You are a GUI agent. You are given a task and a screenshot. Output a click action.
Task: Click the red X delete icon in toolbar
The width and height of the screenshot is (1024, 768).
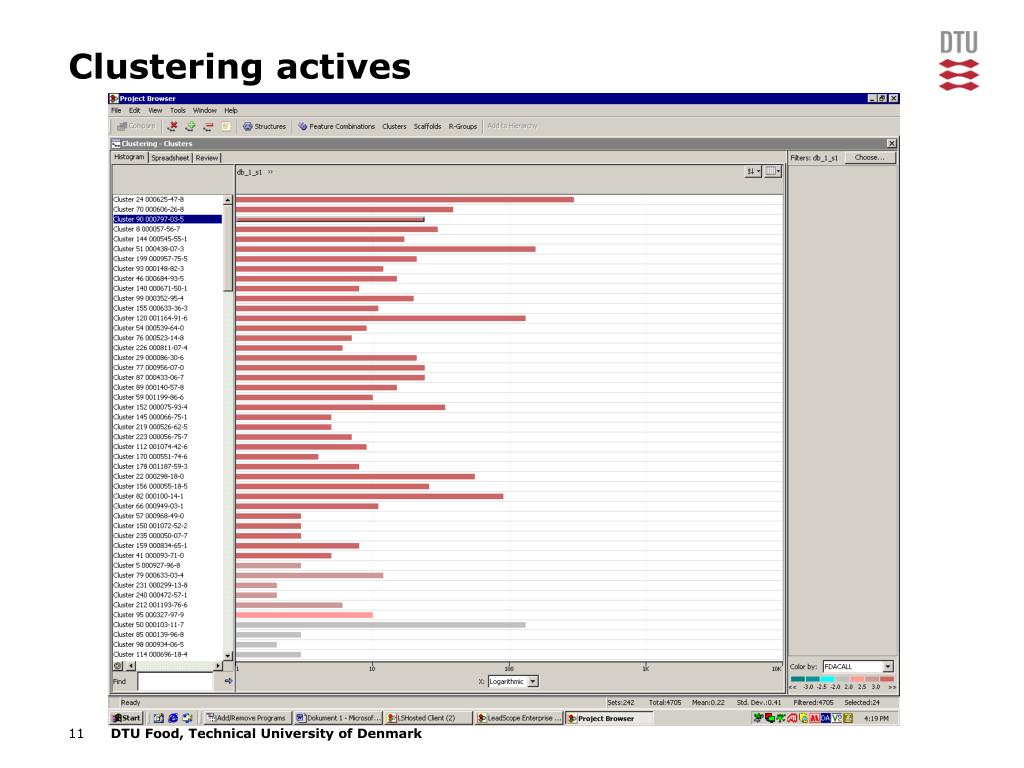[173, 126]
